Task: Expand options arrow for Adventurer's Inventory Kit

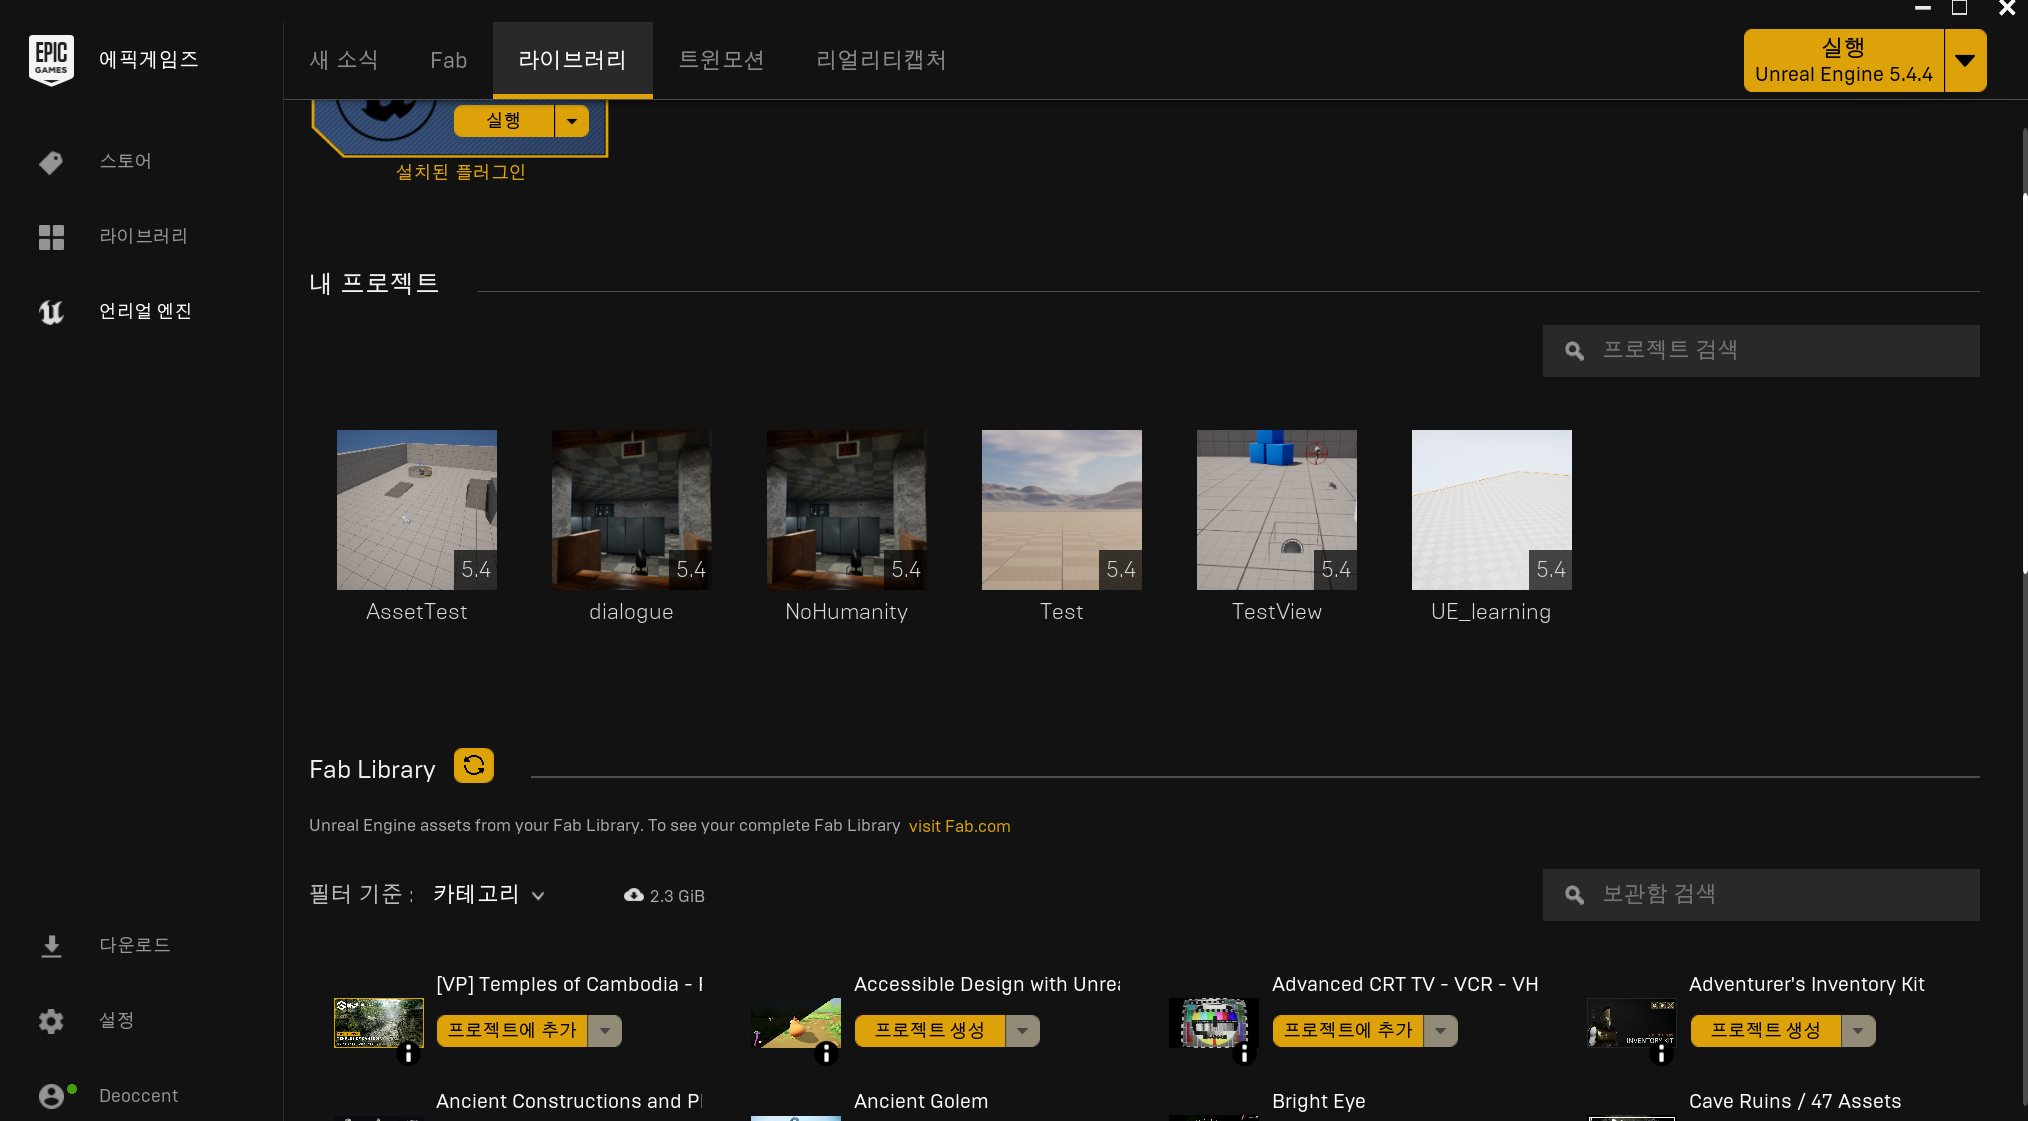Action: [x=1858, y=1030]
